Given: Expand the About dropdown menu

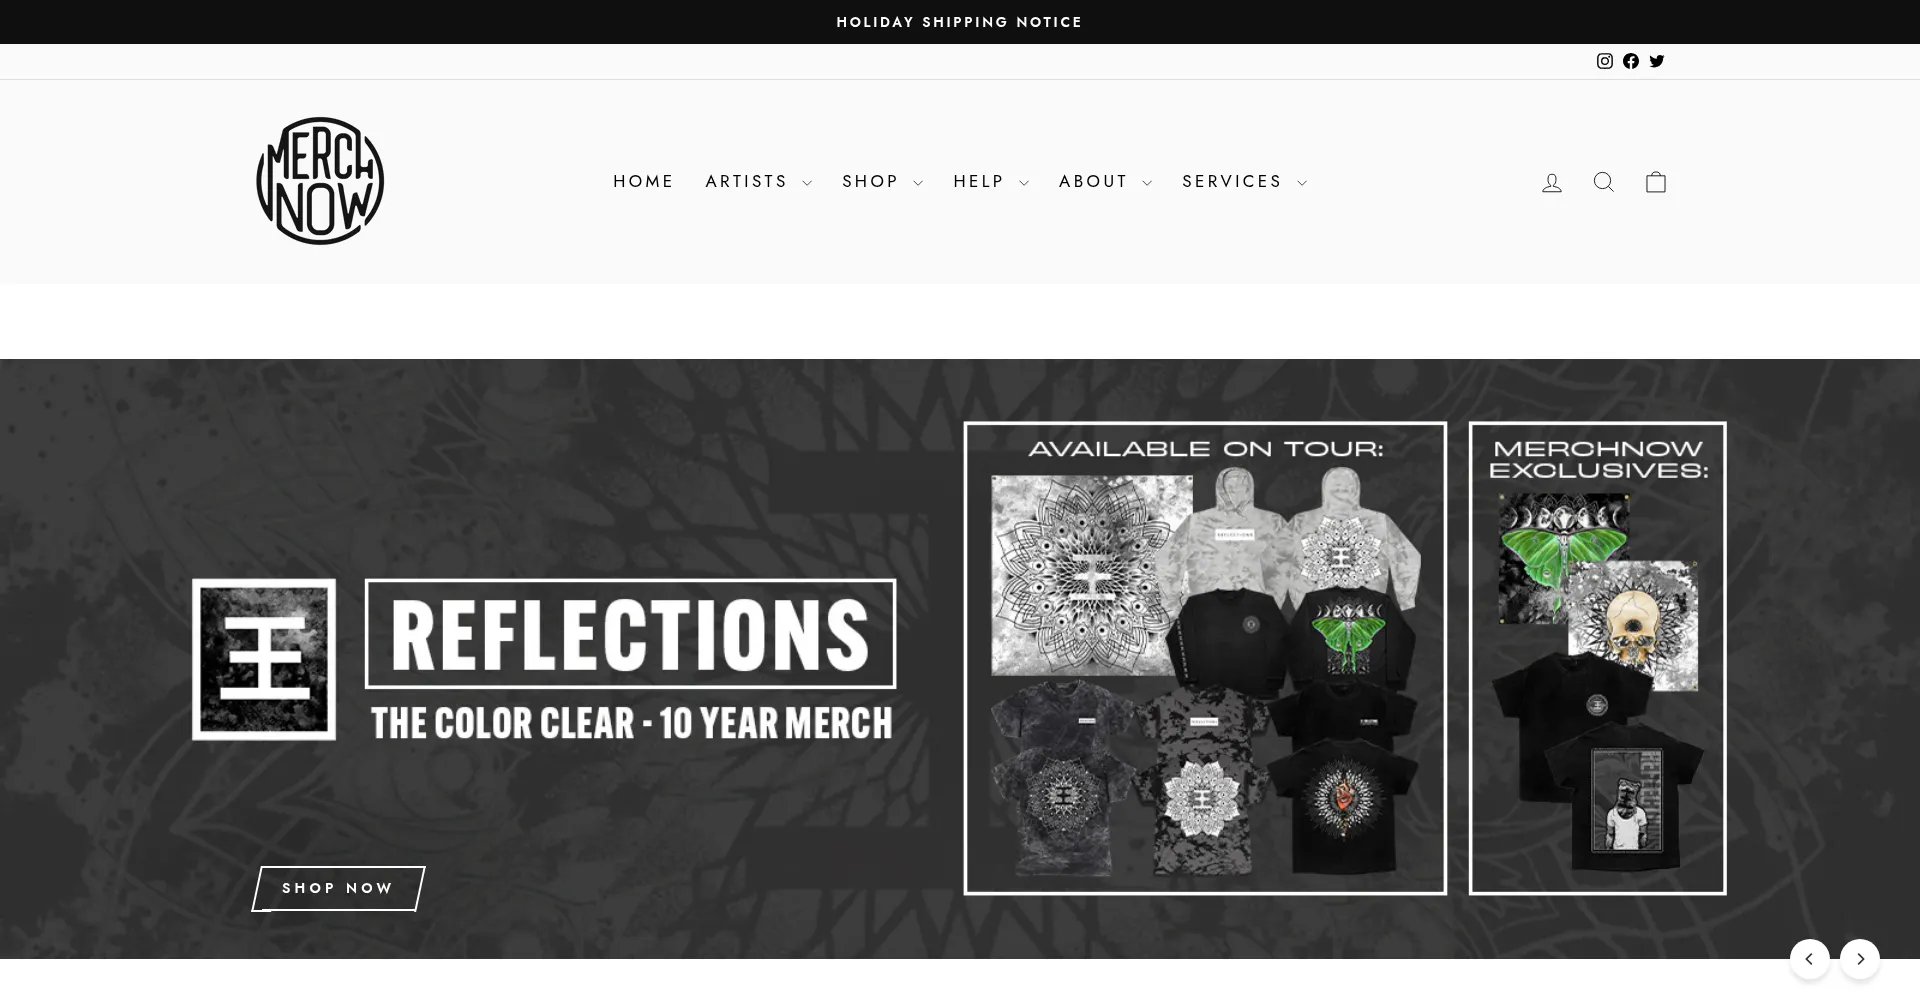Looking at the screenshot, I should (1105, 182).
